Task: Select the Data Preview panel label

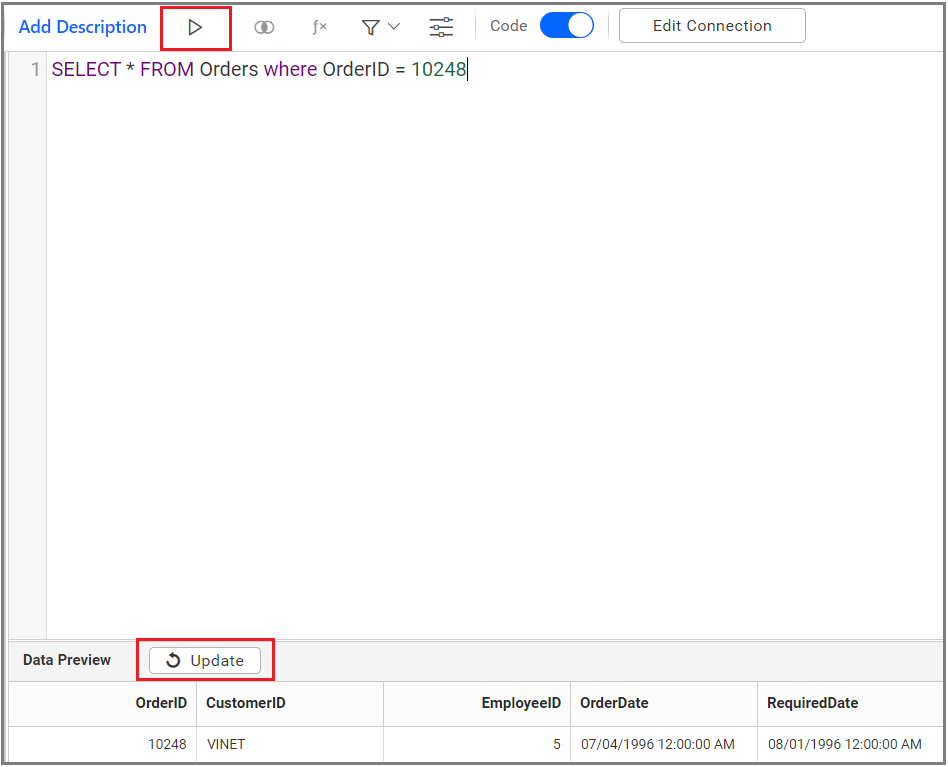Action: [67, 660]
